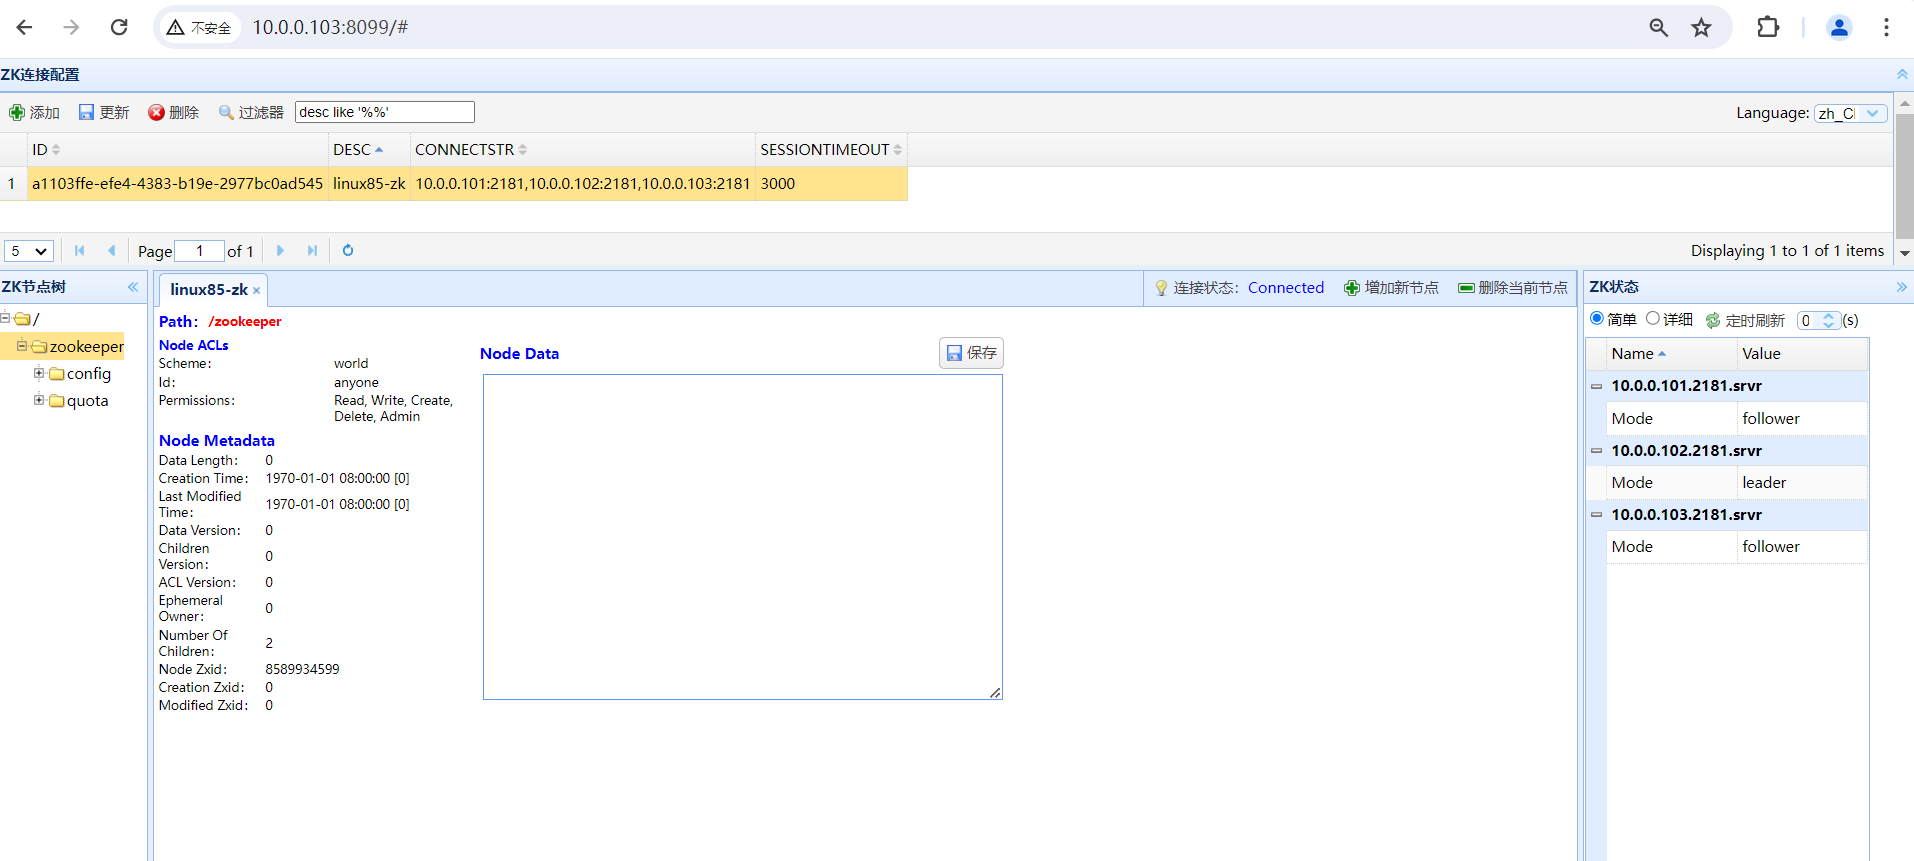1914x861 pixels.
Task: Open the page size dropdown
Action: point(29,251)
